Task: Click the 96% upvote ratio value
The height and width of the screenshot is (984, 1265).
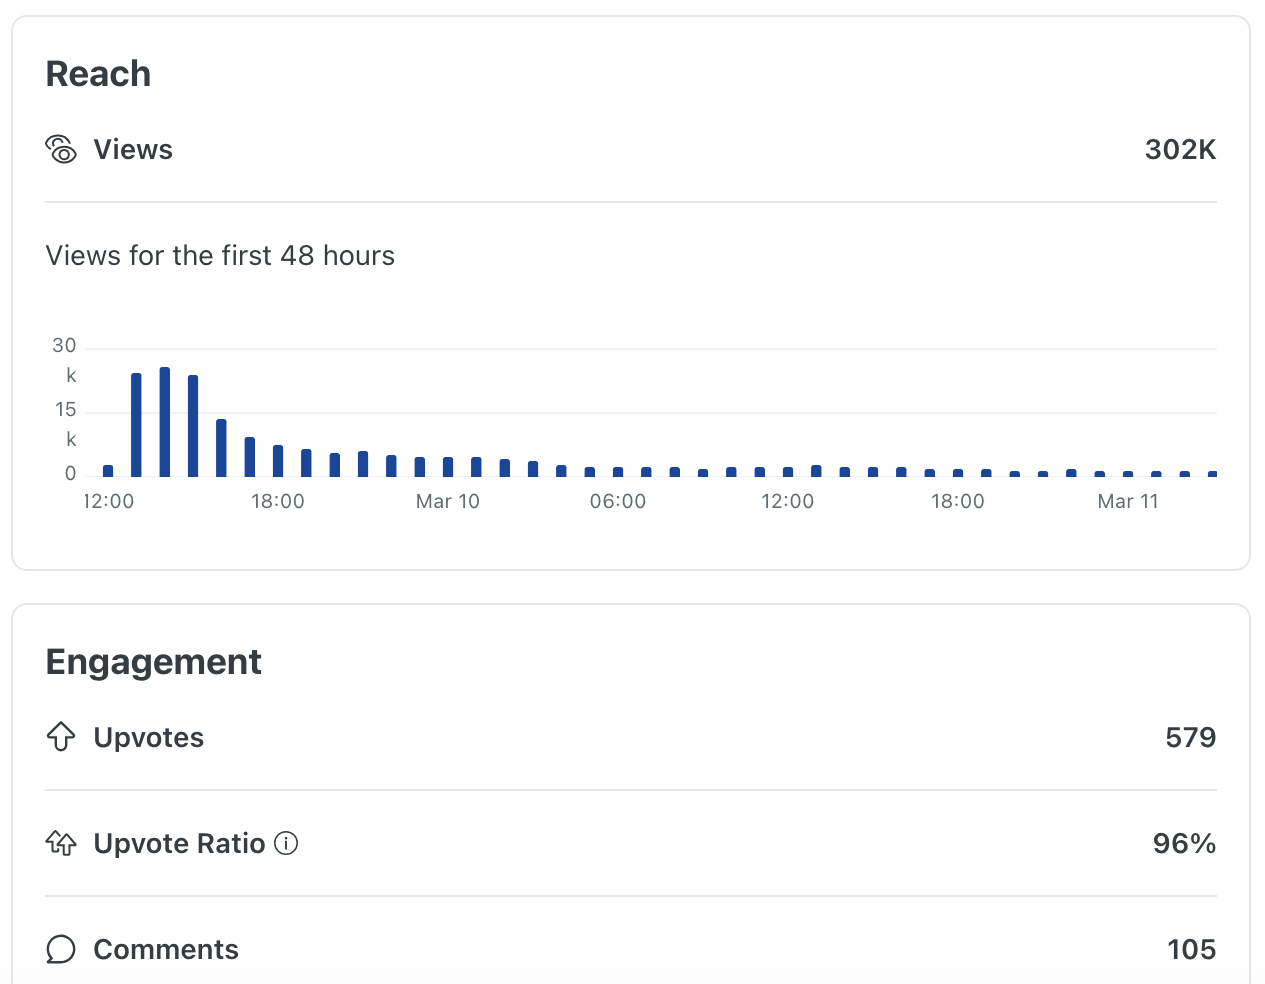Action: tap(1184, 843)
